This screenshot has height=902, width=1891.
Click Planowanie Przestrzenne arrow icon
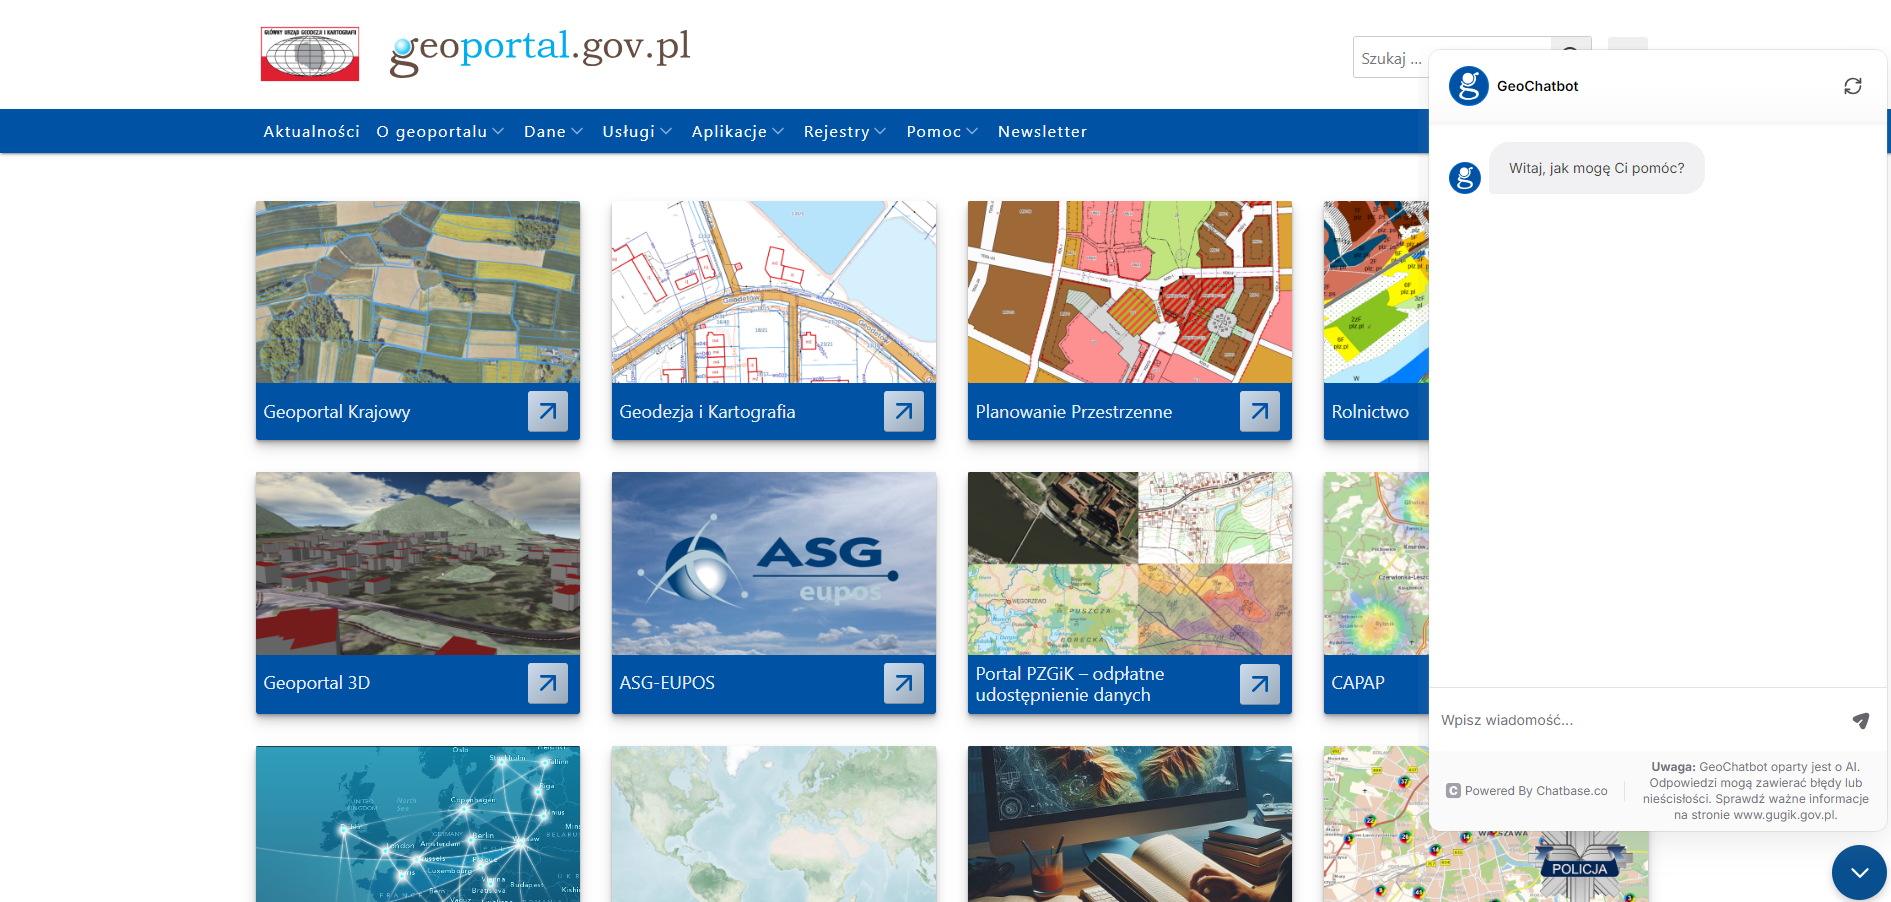(1259, 411)
